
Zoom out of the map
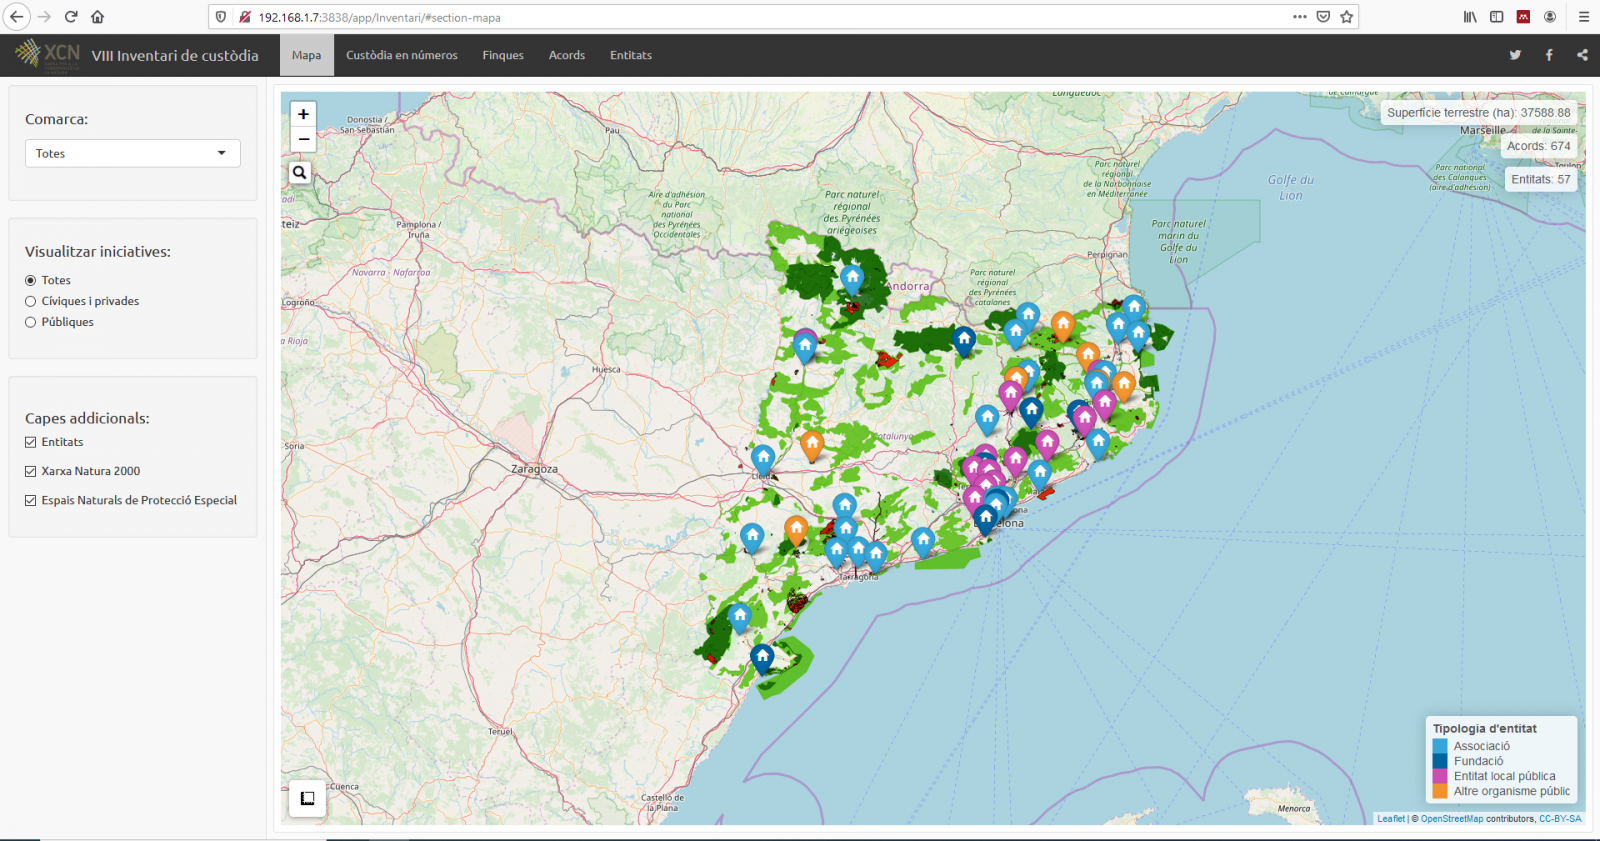tap(303, 139)
